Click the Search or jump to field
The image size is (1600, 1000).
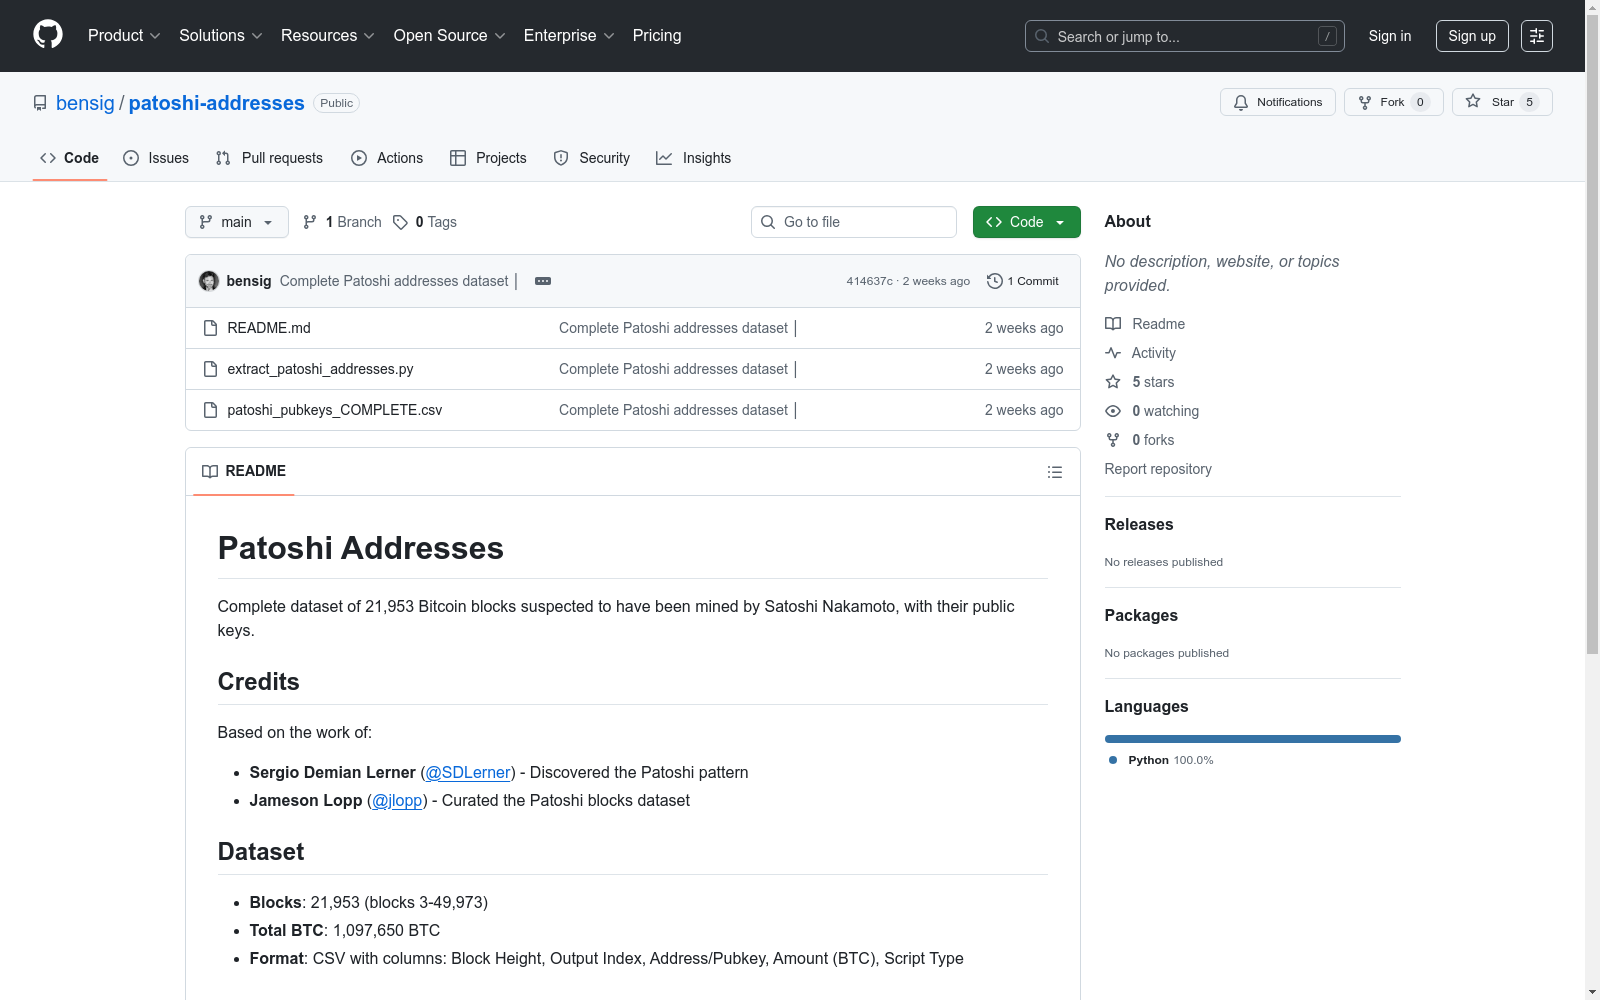tap(1185, 36)
